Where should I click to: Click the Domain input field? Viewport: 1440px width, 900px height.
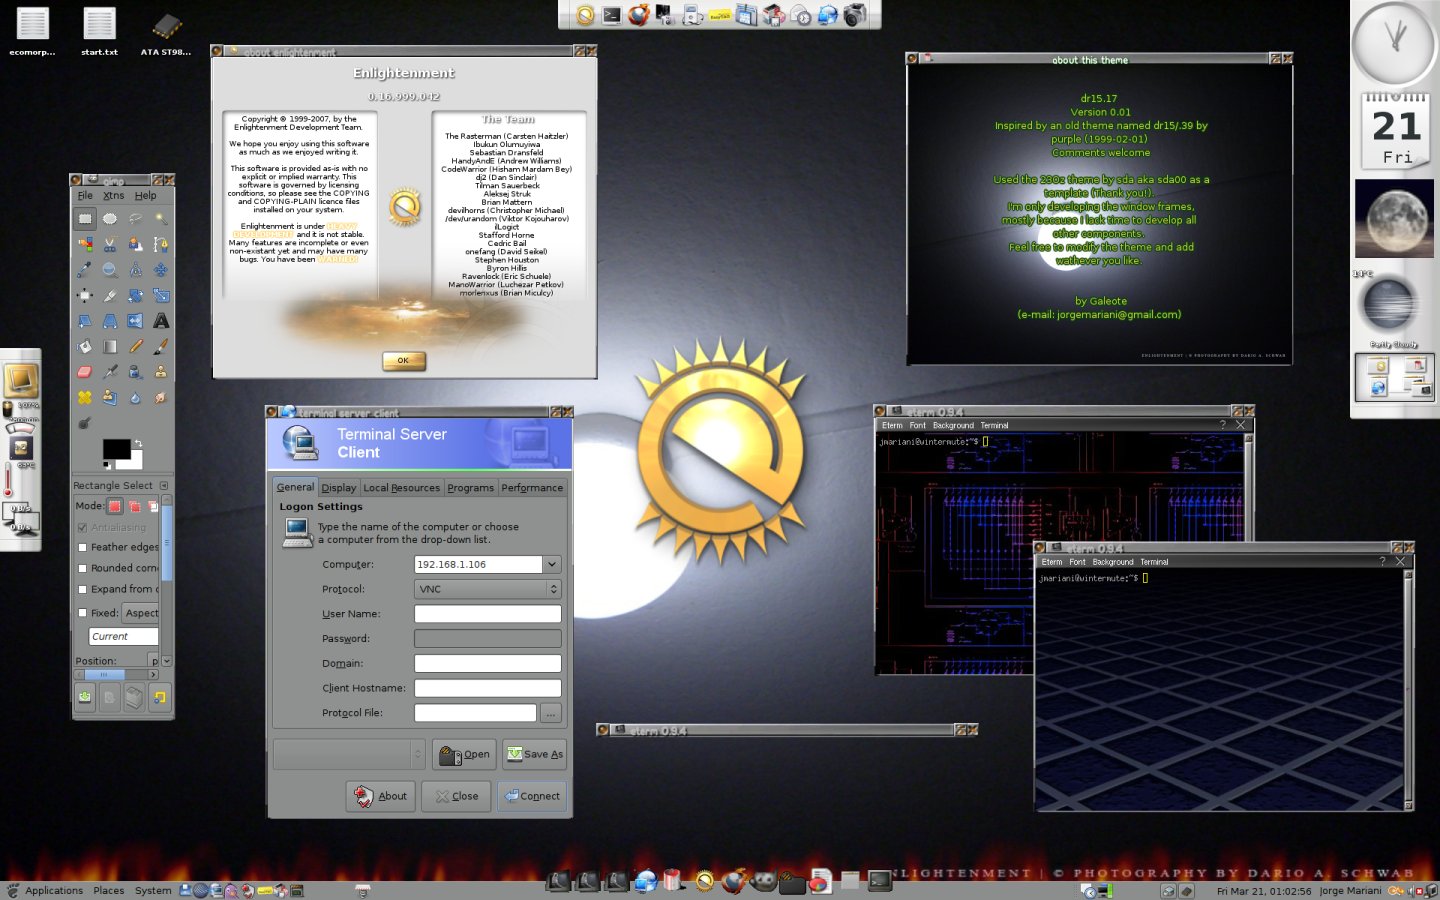[488, 663]
